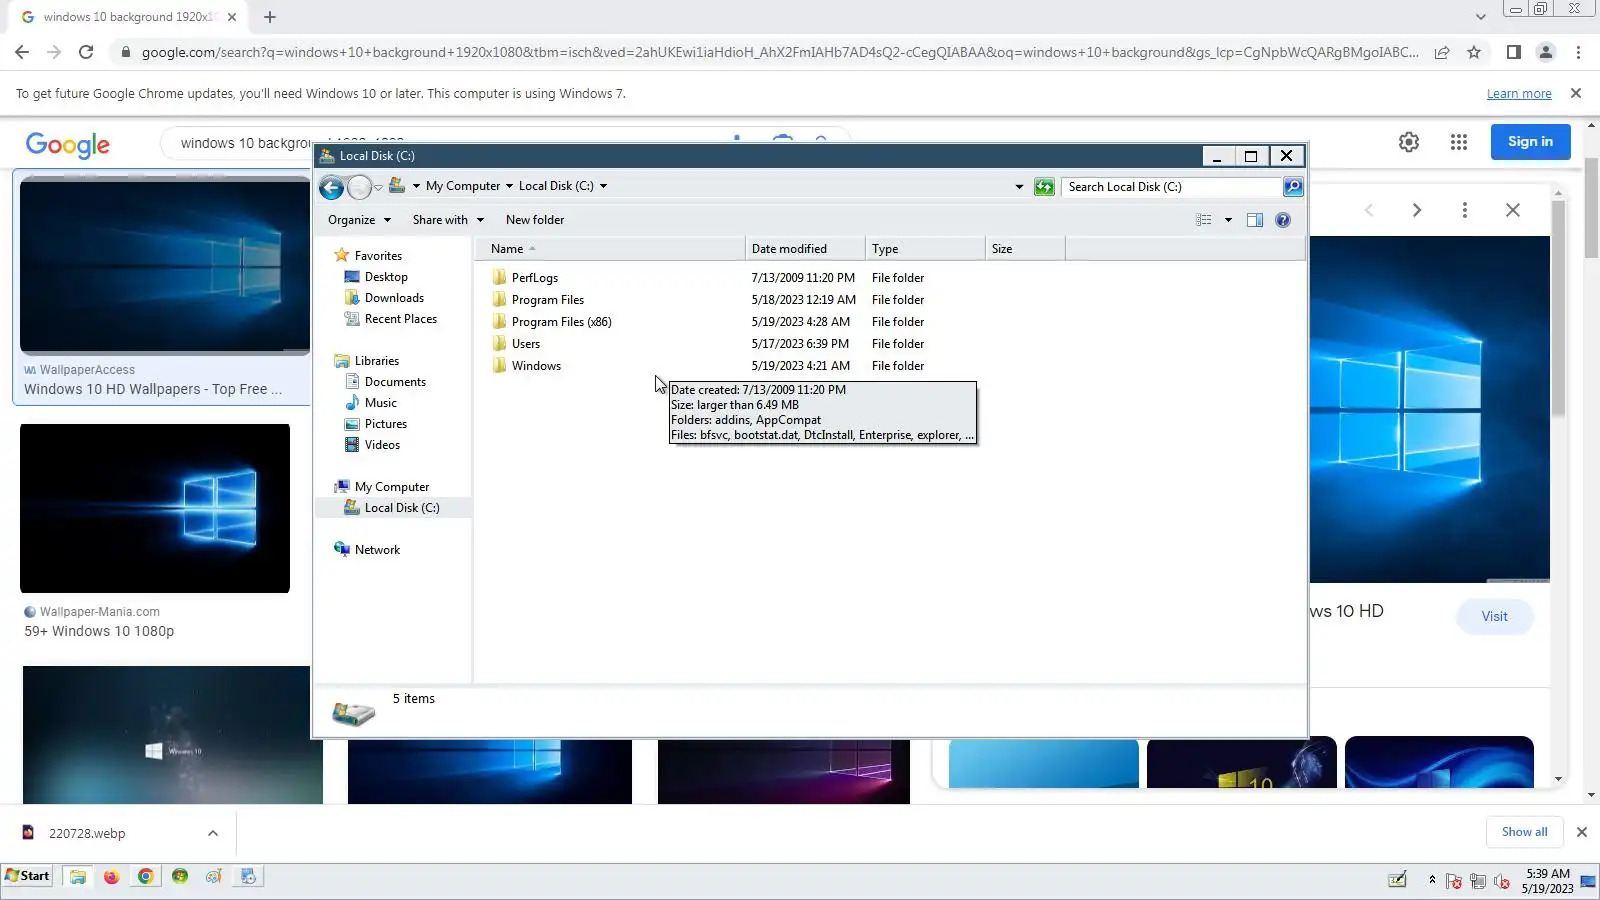Change the view using Explorer's view icon
1600x900 pixels.
click(1204, 220)
